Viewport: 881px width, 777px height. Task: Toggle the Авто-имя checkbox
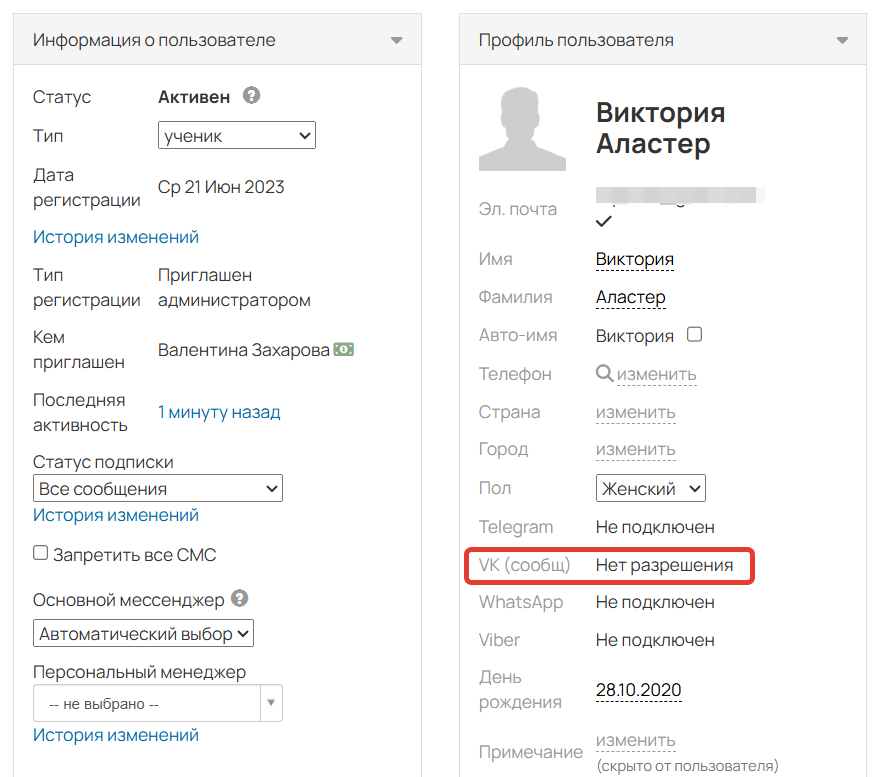694,334
